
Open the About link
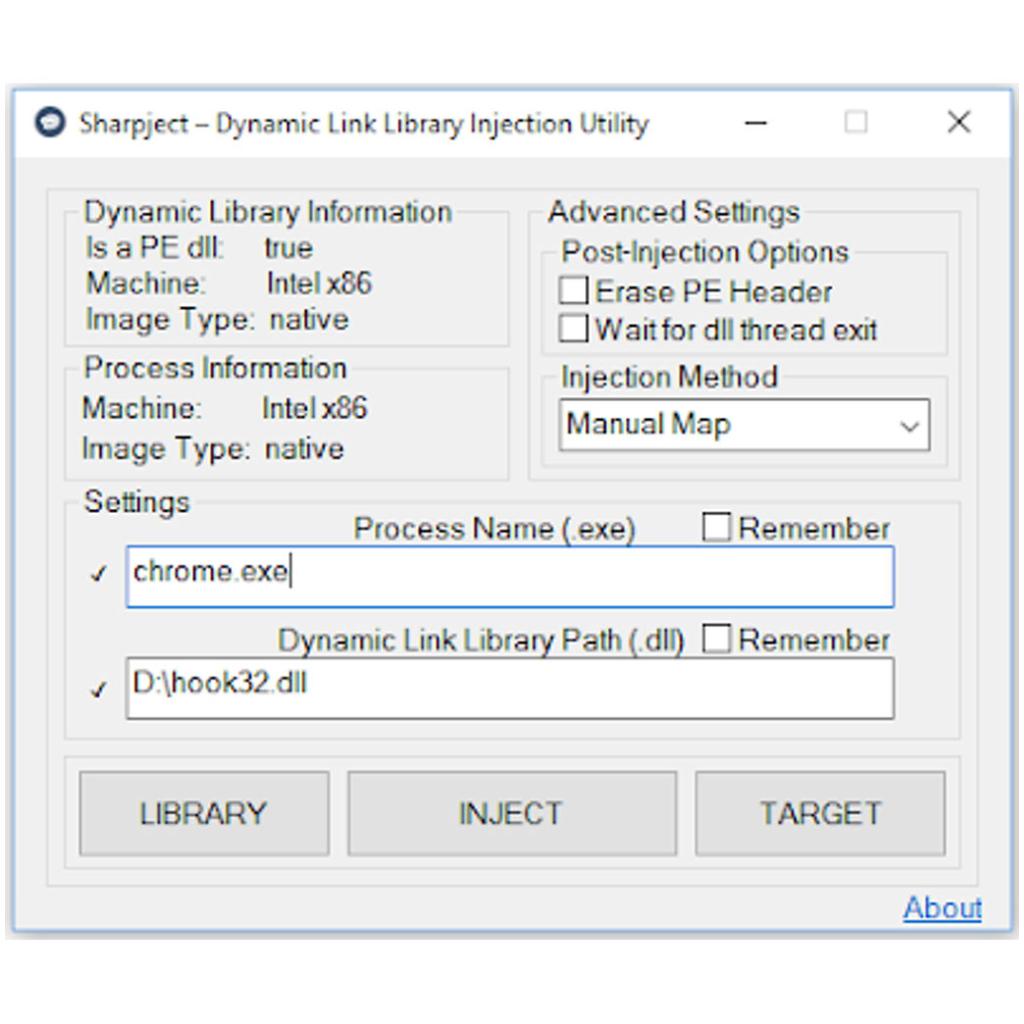(x=942, y=908)
